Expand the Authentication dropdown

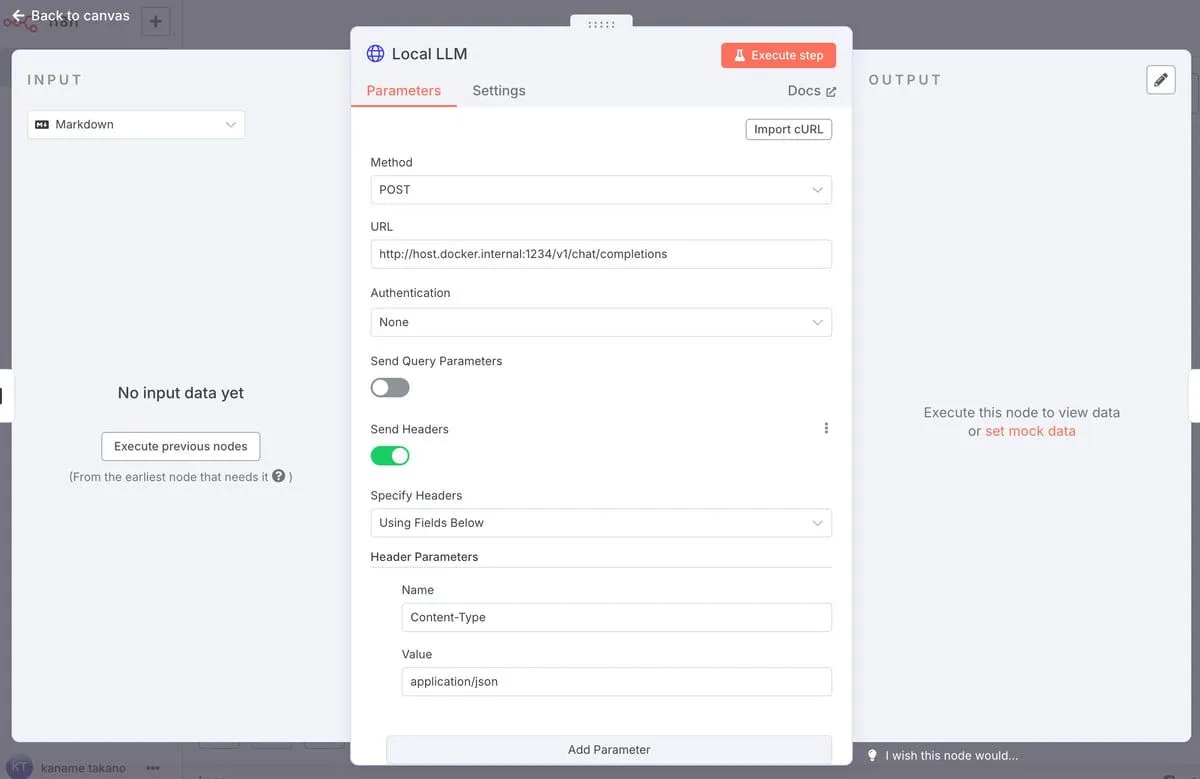(600, 322)
